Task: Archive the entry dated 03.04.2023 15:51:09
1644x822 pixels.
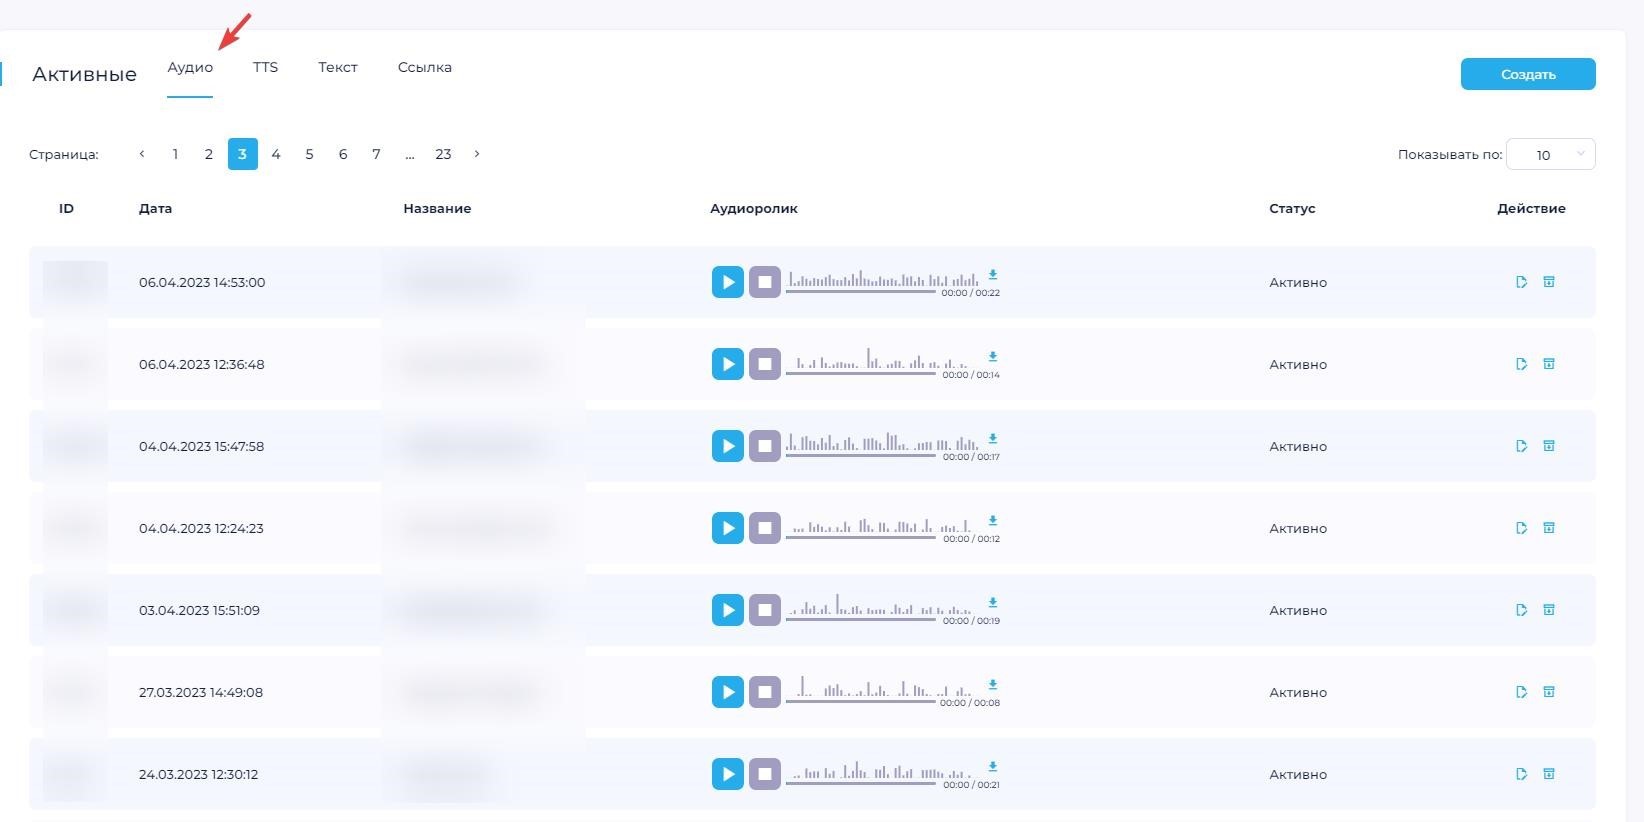Action: (x=1549, y=610)
